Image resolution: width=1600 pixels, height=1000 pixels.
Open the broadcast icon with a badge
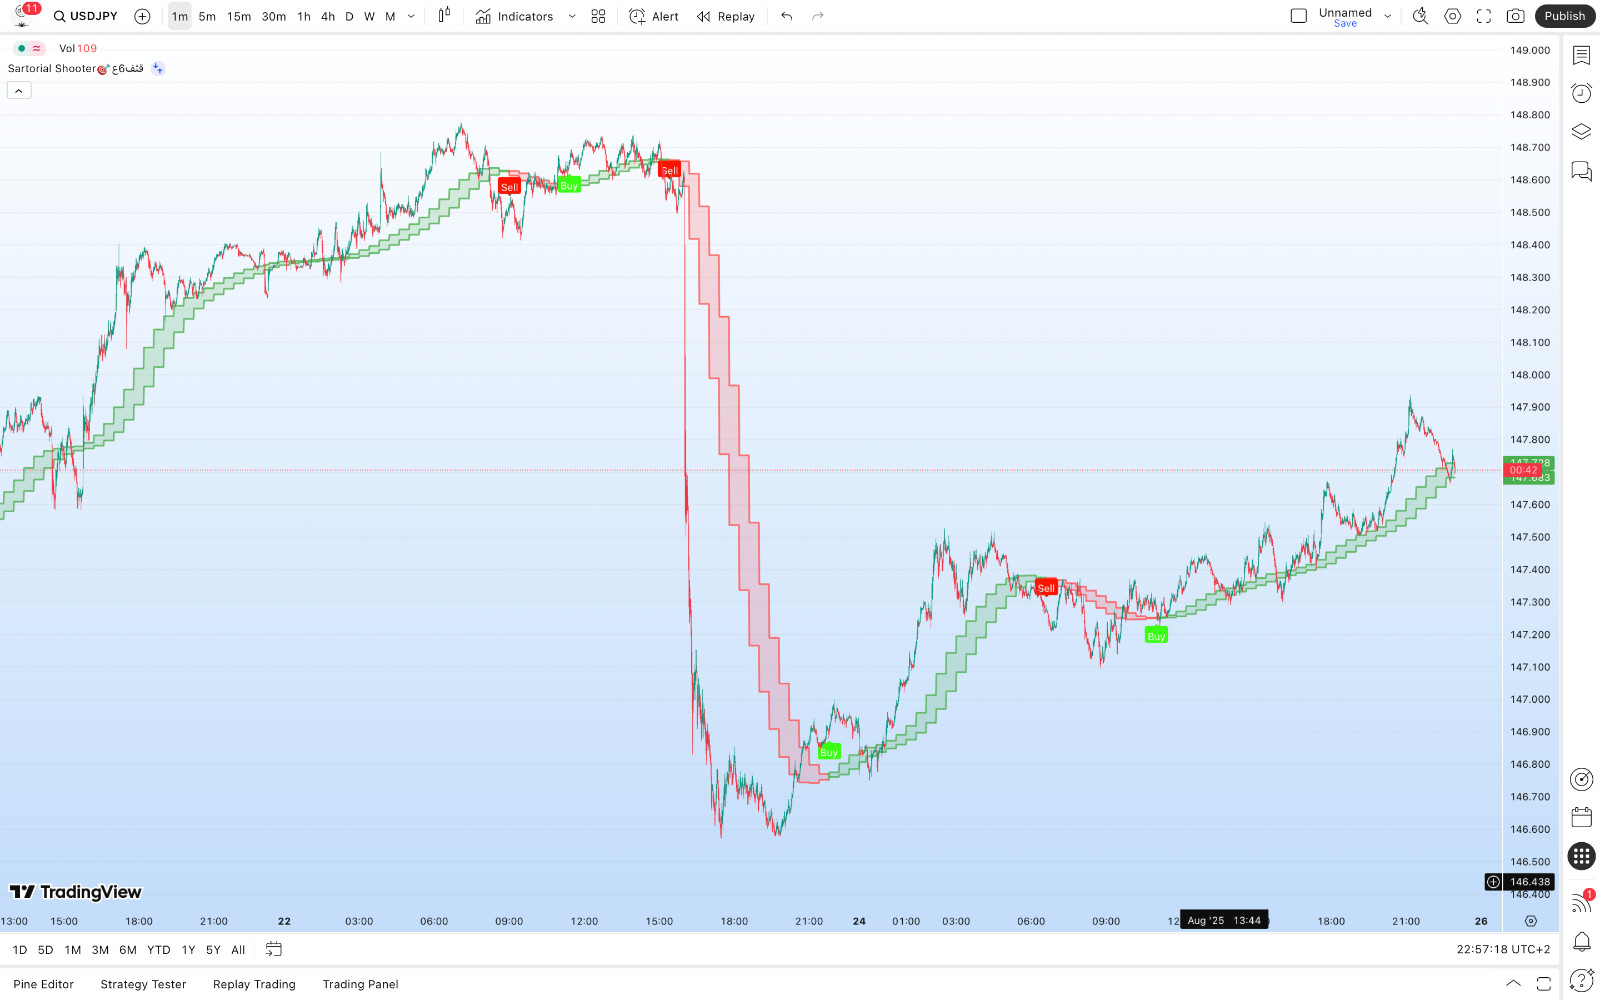tap(1581, 902)
